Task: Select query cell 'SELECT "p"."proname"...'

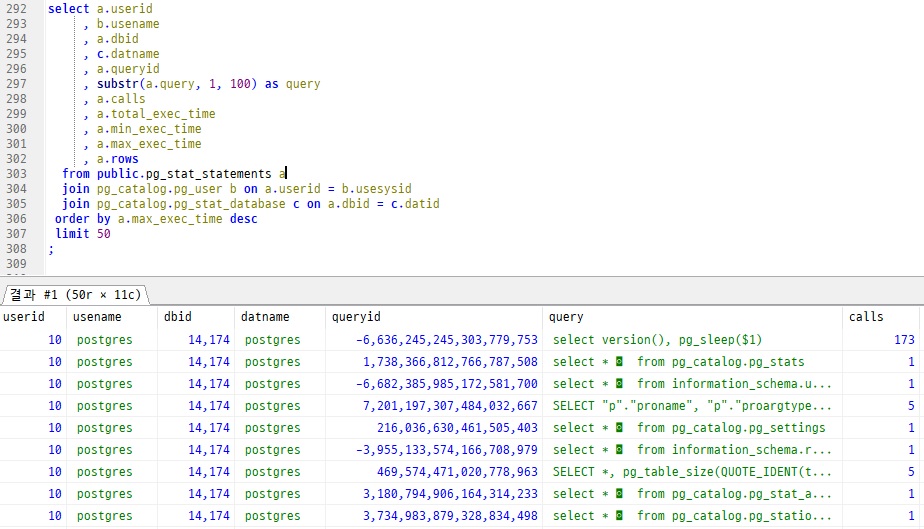Action: click(692, 406)
